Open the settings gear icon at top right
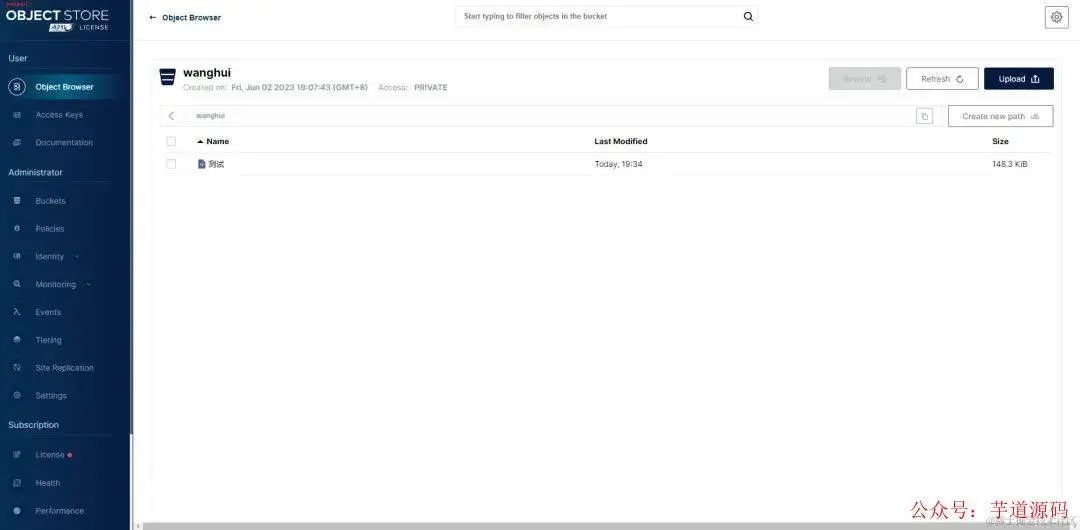This screenshot has height=530, width=1080. click(1057, 17)
